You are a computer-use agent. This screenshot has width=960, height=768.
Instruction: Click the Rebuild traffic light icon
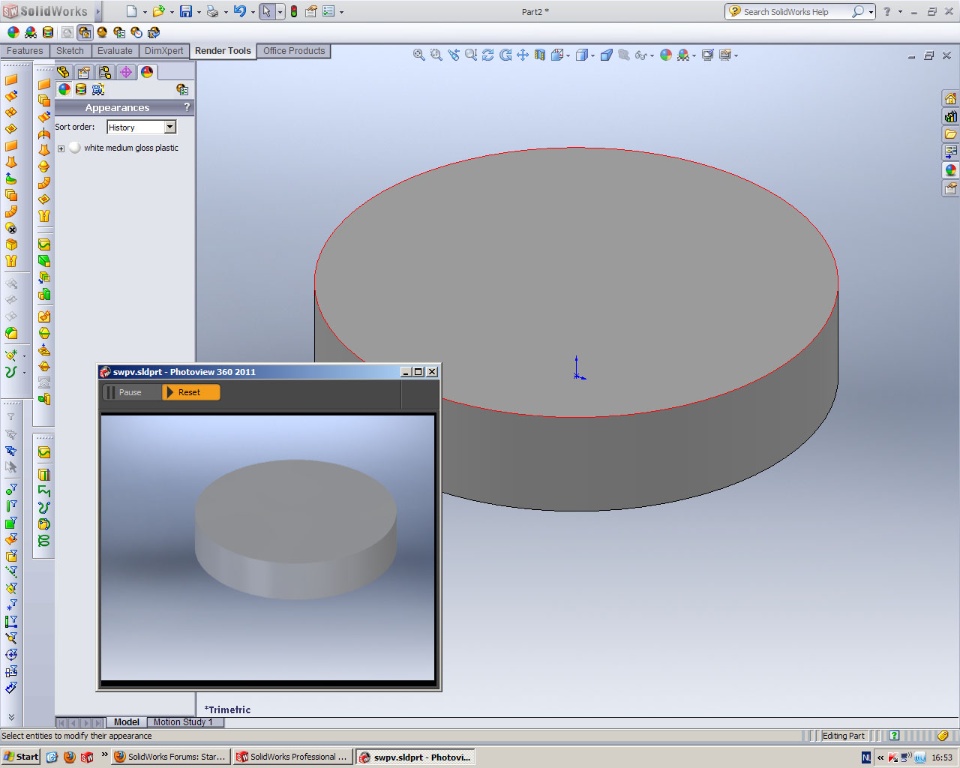(x=294, y=11)
